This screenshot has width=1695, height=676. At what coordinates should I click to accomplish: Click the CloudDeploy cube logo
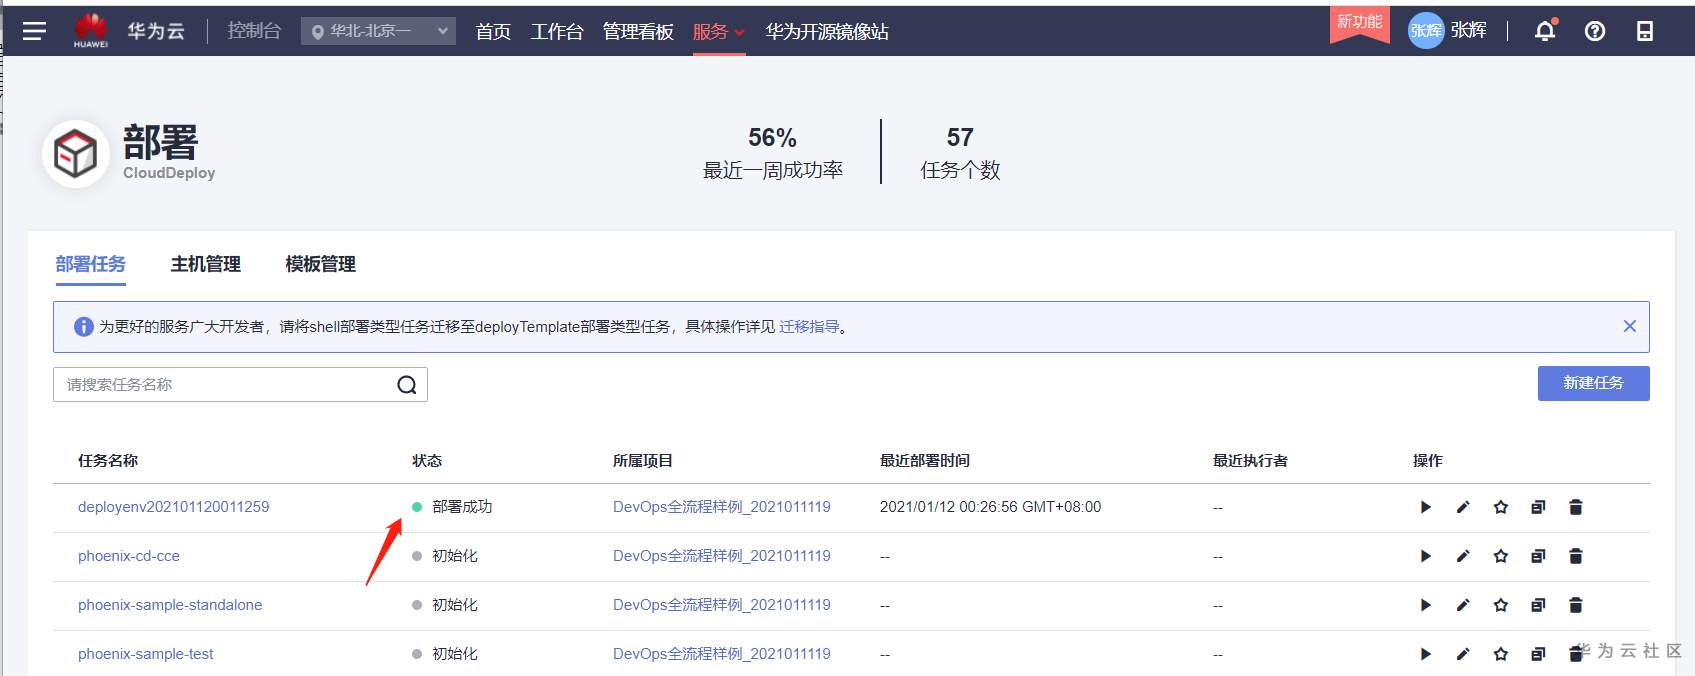click(x=76, y=154)
